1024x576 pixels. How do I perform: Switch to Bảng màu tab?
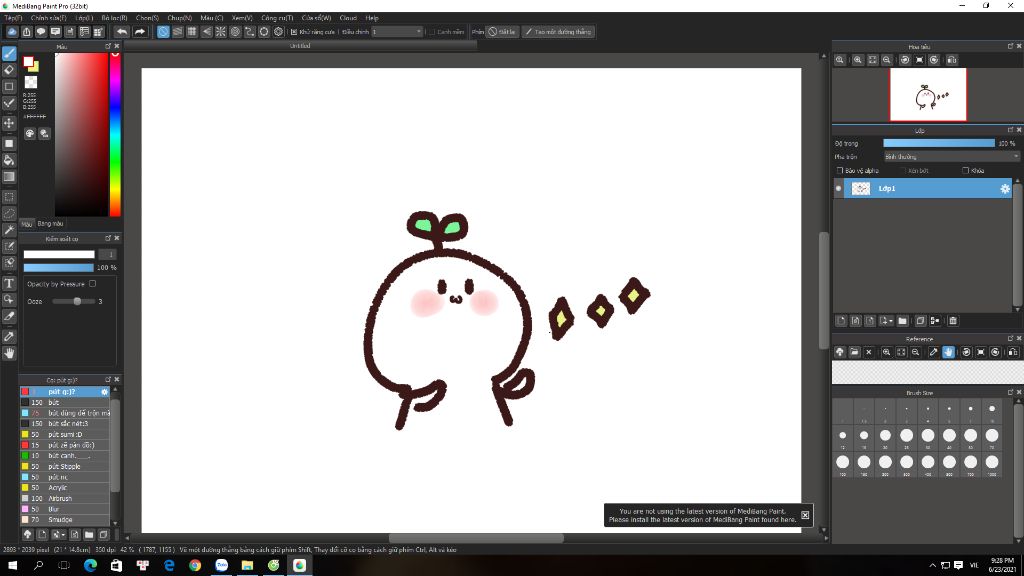point(50,224)
